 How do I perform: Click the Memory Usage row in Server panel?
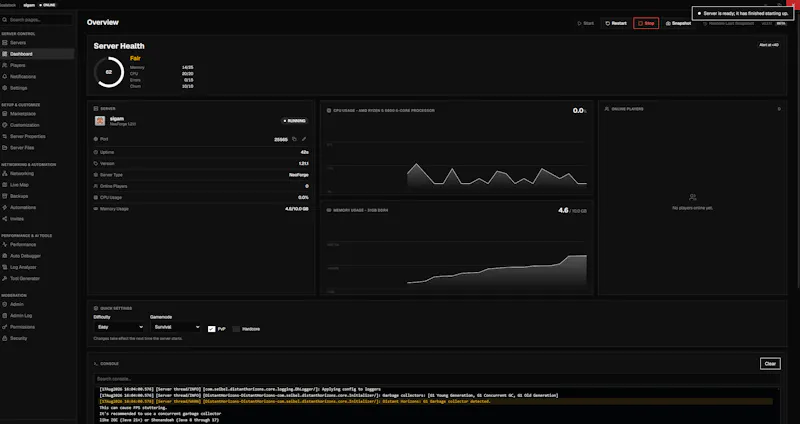point(202,209)
